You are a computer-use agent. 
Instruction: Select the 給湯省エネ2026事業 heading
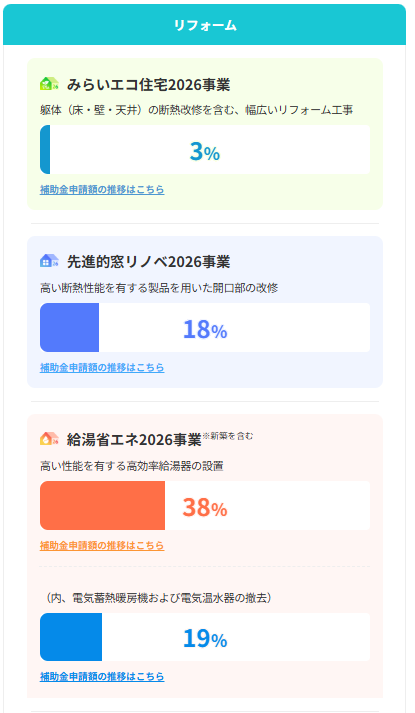134,440
